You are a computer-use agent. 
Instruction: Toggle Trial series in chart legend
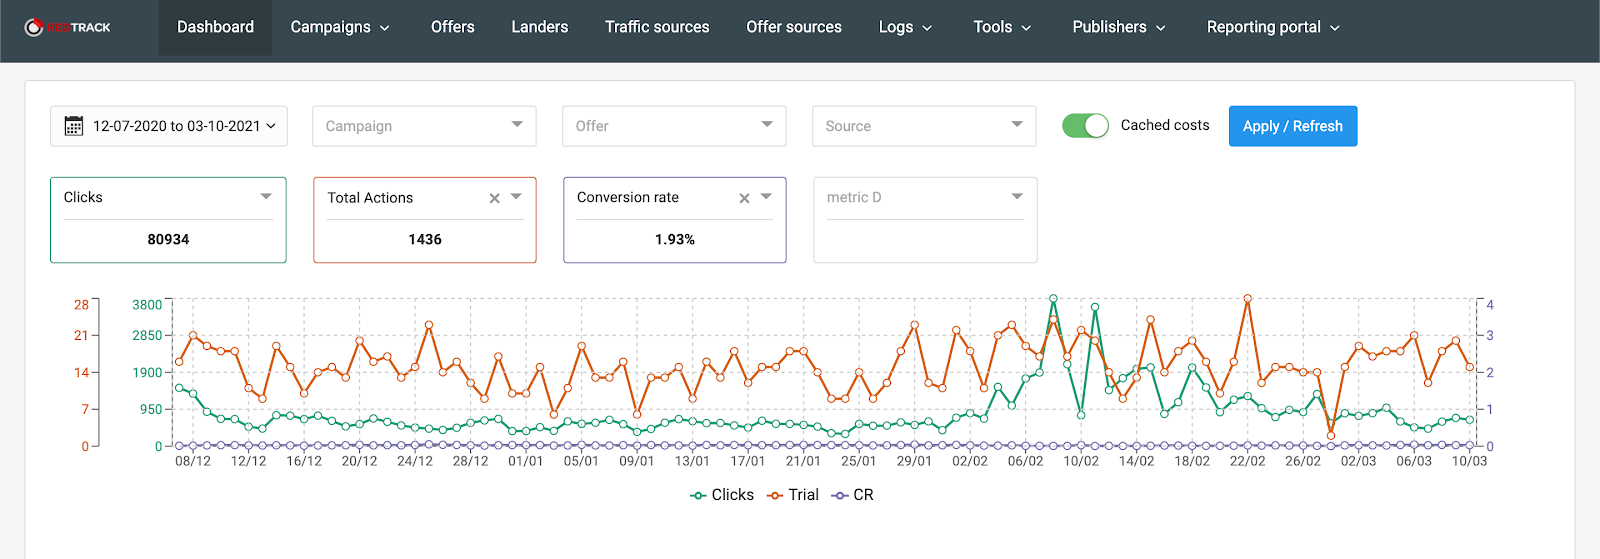[793, 495]
